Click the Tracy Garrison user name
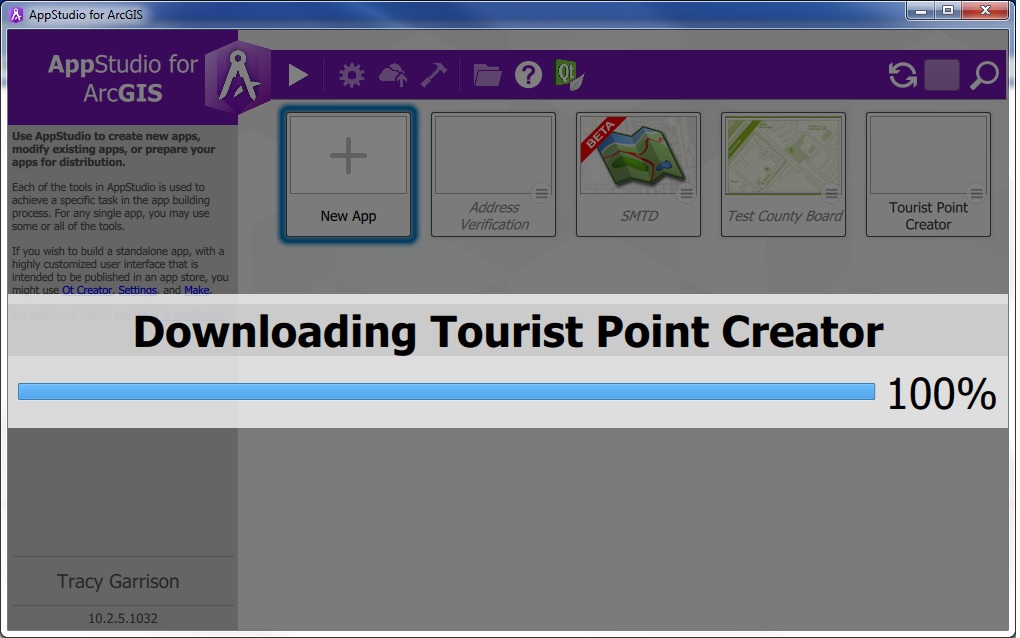The image size is (1020, 638). (x=118, y=581)
